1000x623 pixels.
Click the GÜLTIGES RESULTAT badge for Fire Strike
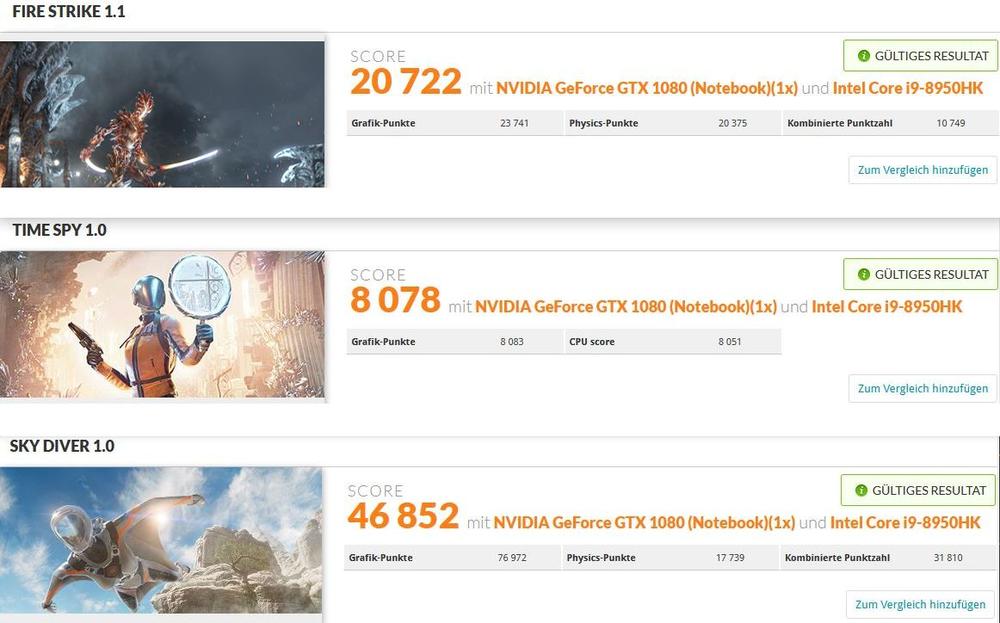(920, 56)
